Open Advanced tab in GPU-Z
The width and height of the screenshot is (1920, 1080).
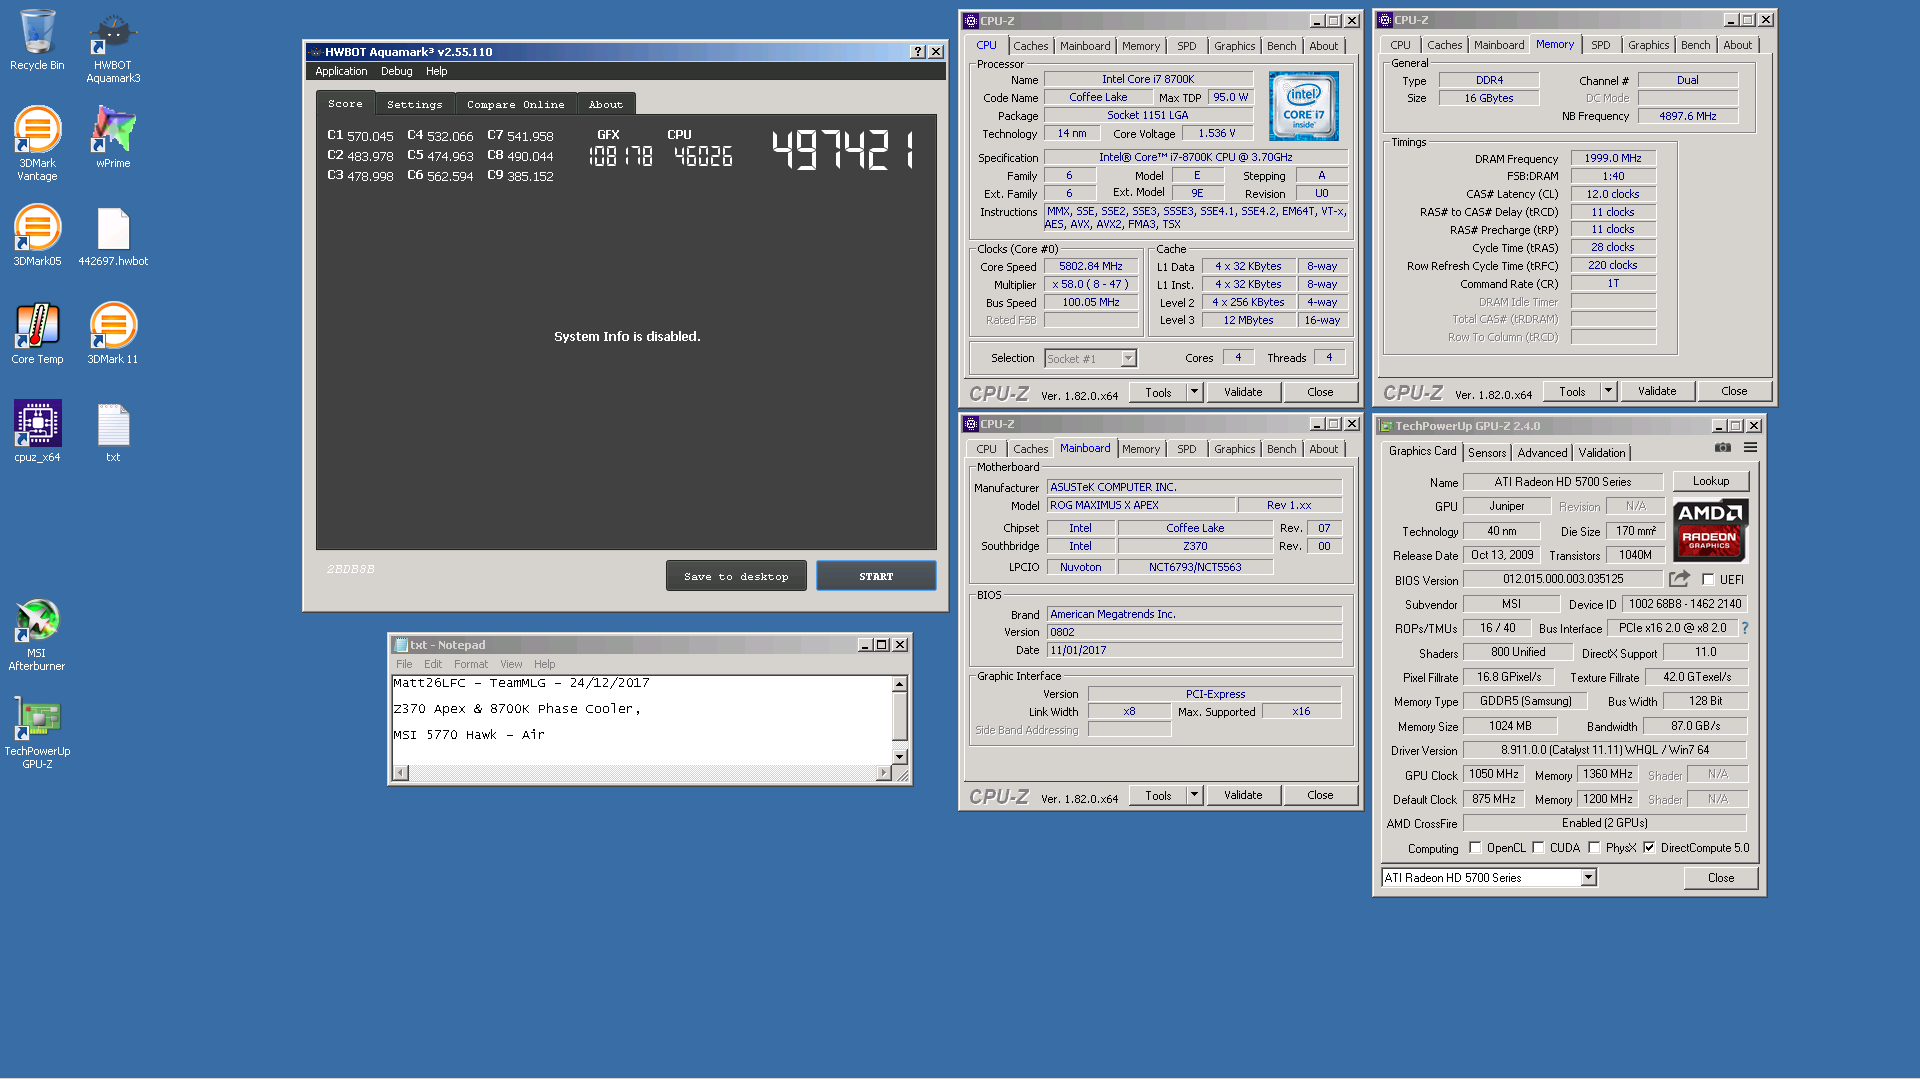point(1542,453)
